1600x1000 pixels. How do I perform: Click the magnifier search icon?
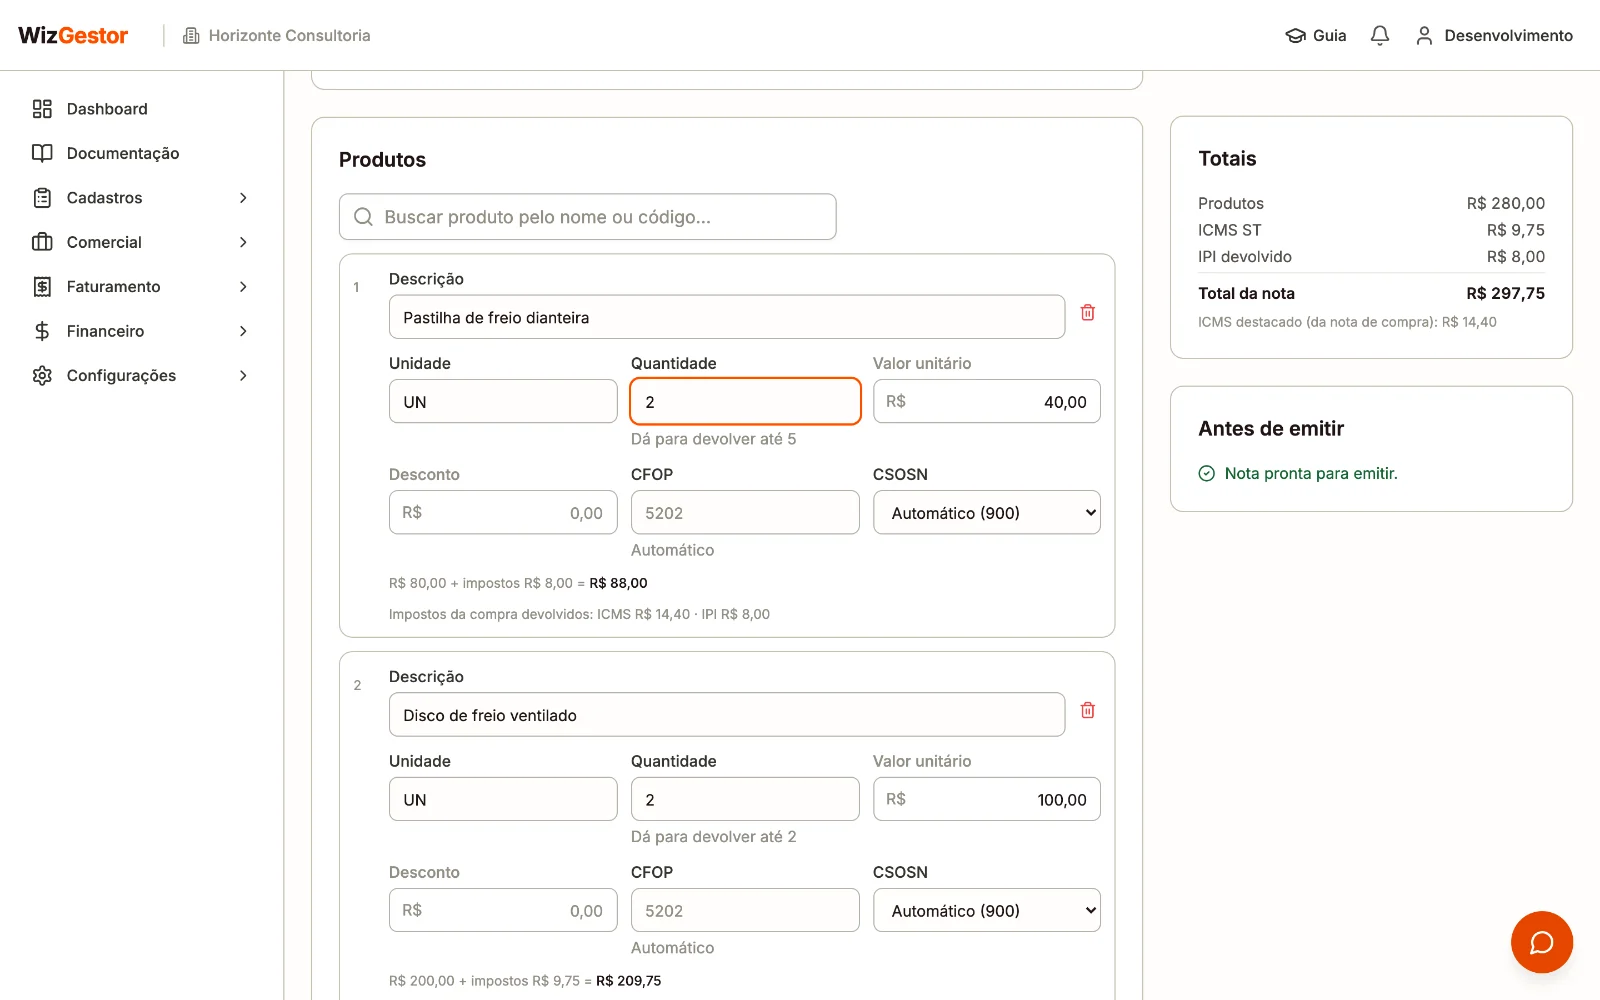[x=364, y=217]
